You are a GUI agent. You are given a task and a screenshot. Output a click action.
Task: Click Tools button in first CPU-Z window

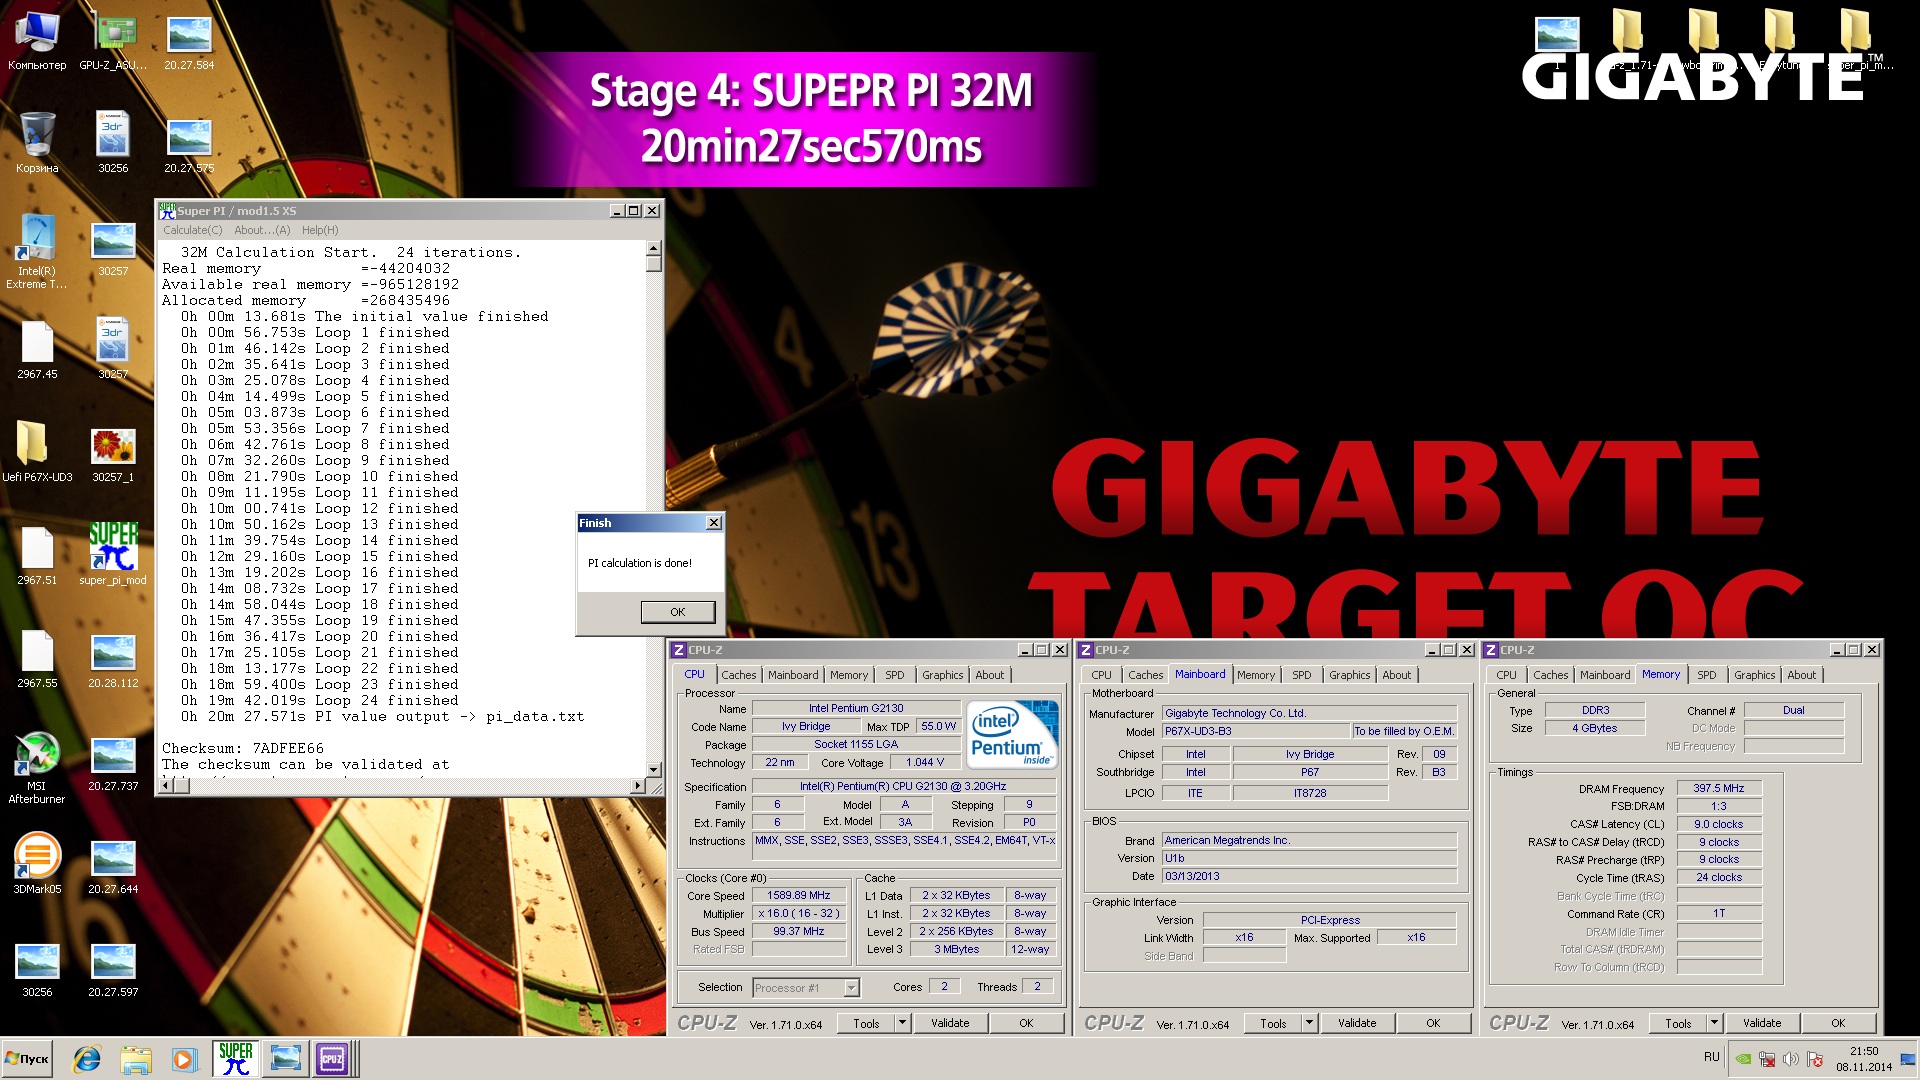point(866,1023)
